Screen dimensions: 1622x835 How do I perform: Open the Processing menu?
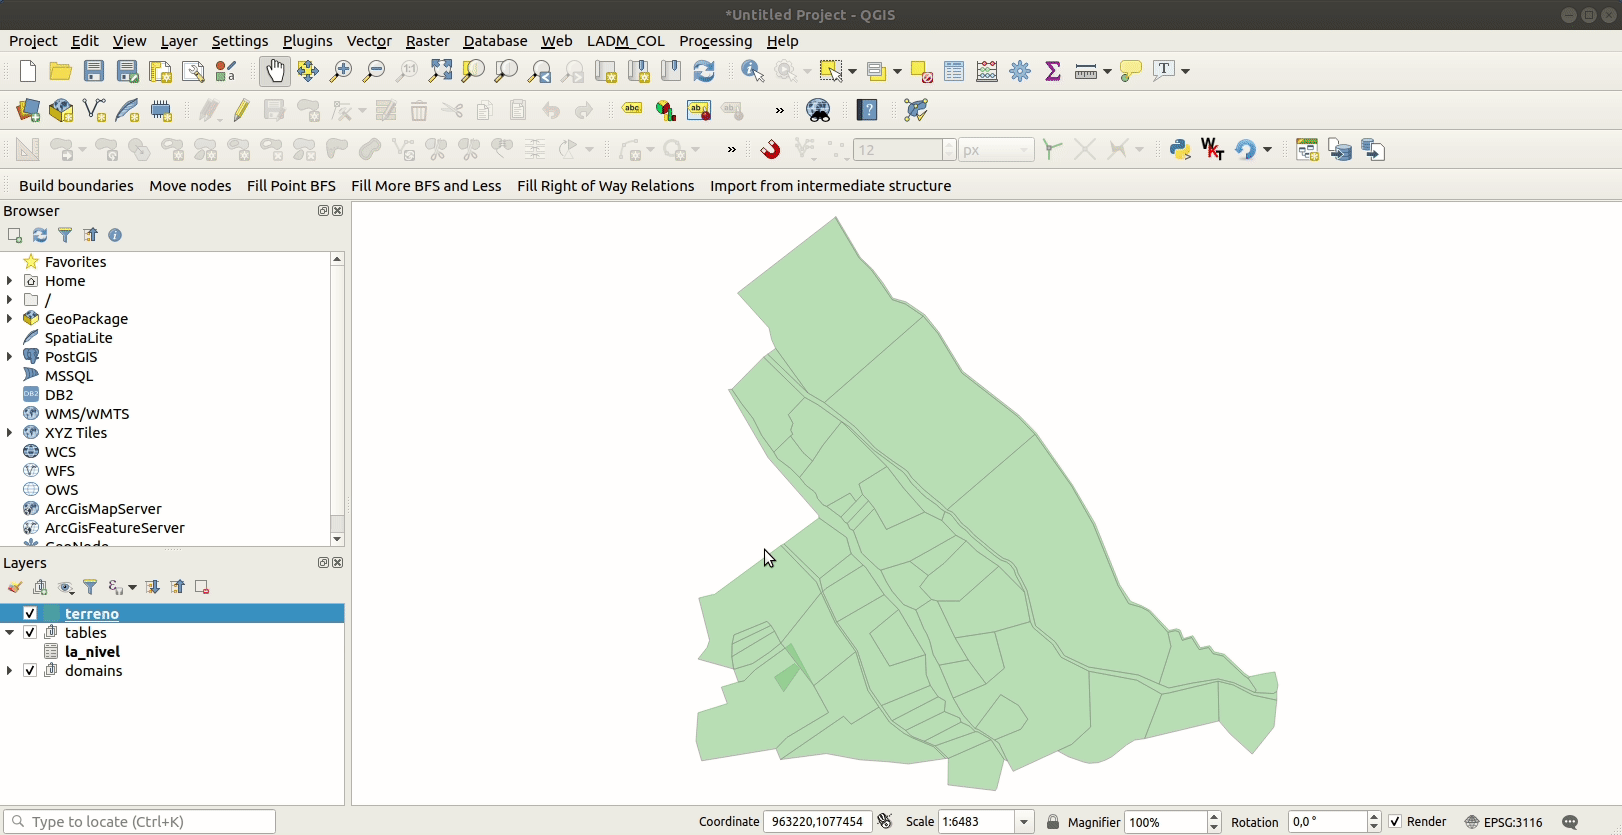tap(715, 41)
